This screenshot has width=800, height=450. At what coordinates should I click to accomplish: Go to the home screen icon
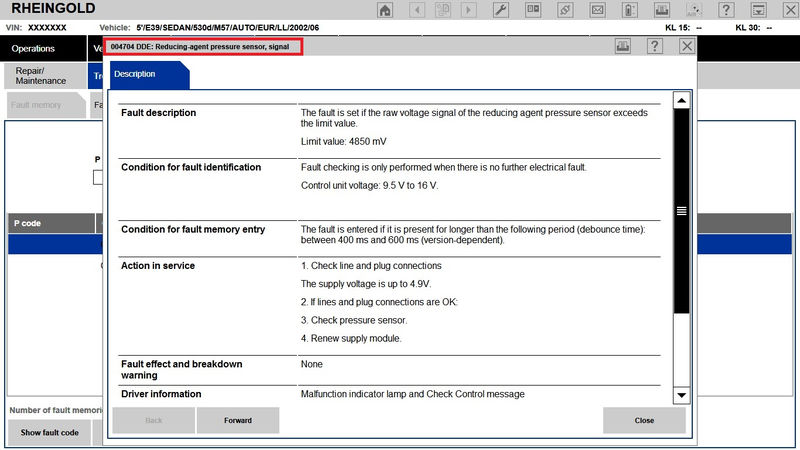(x=385, y=10)
